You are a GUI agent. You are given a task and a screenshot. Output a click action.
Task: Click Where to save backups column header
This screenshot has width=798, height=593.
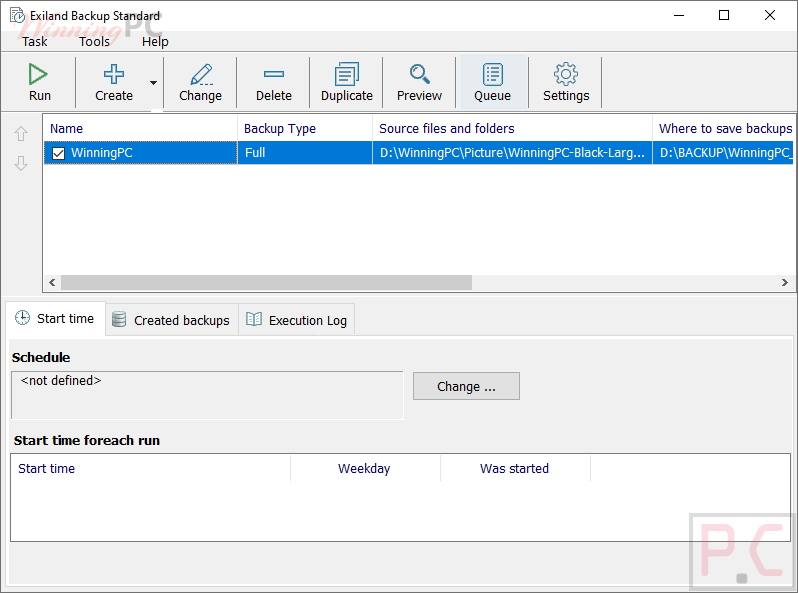point(725,129)
